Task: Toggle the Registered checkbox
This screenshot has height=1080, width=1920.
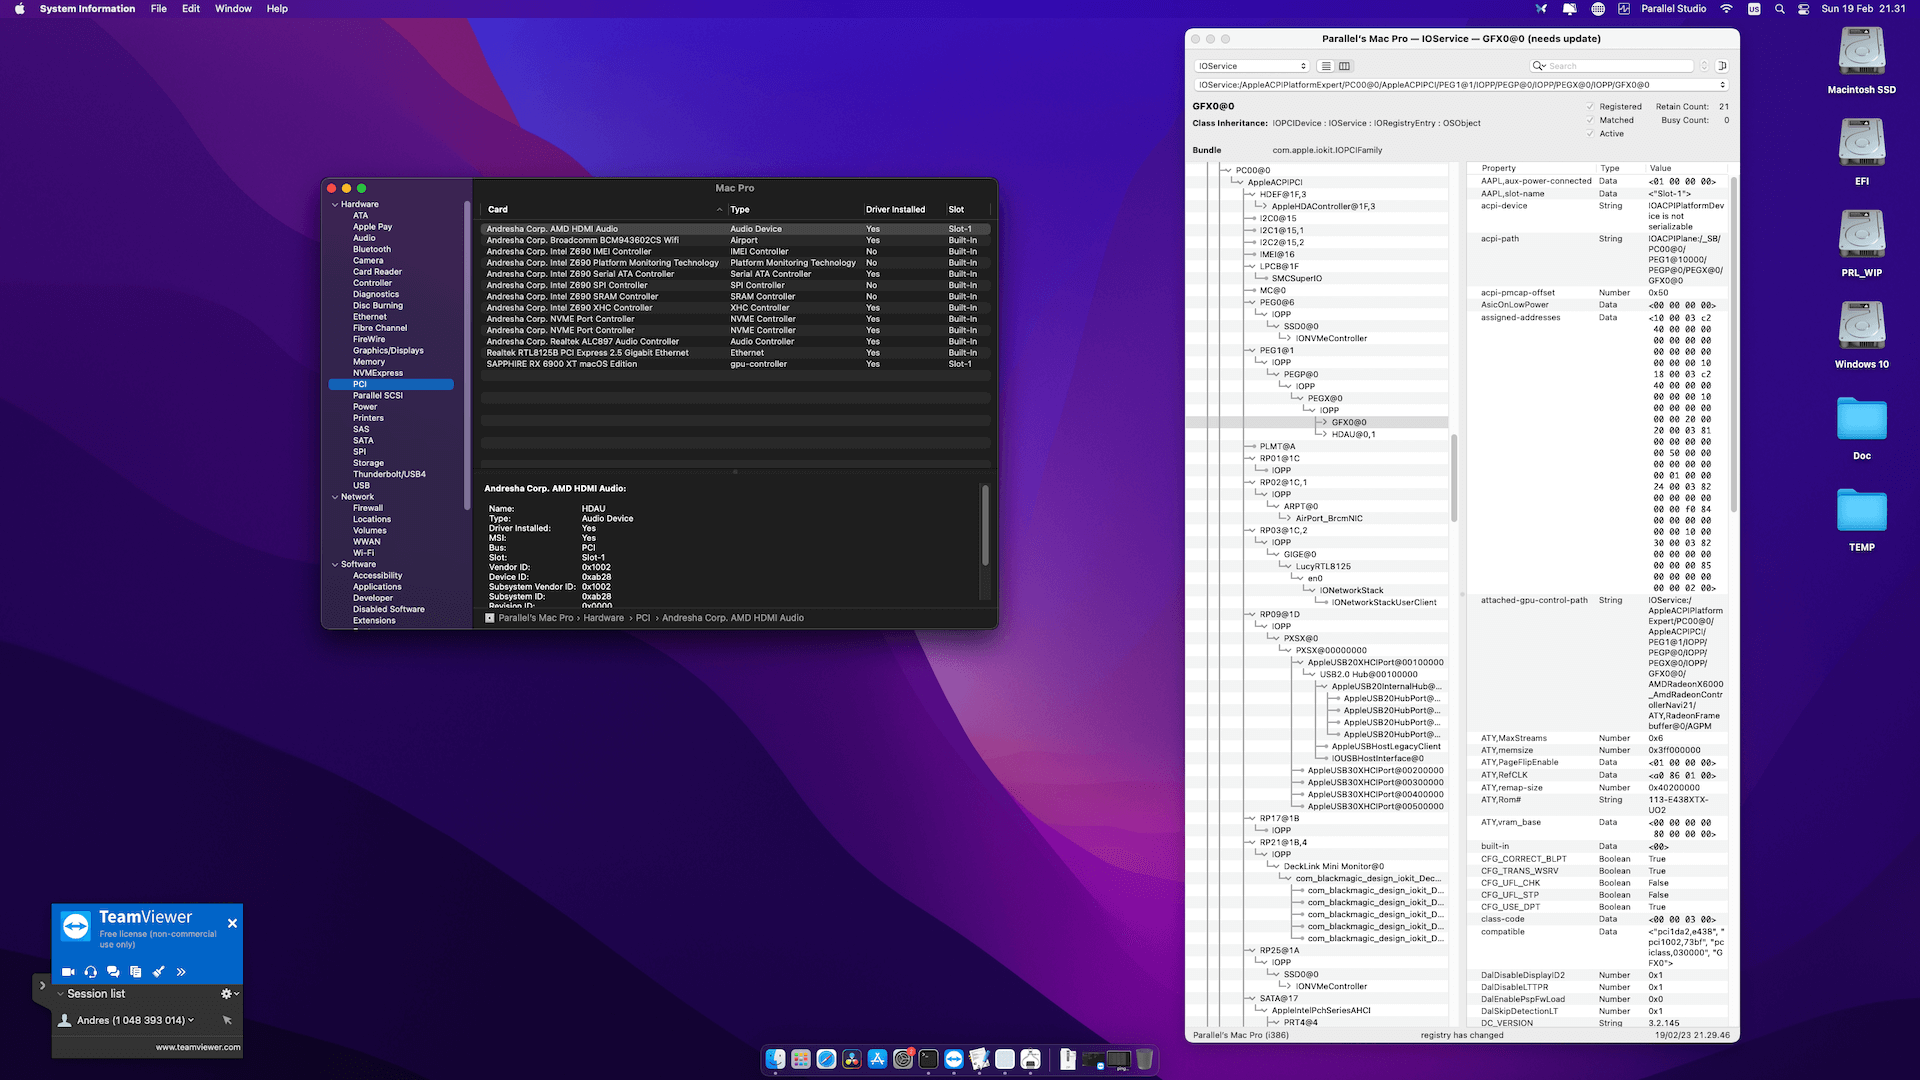Action: 1590,107
